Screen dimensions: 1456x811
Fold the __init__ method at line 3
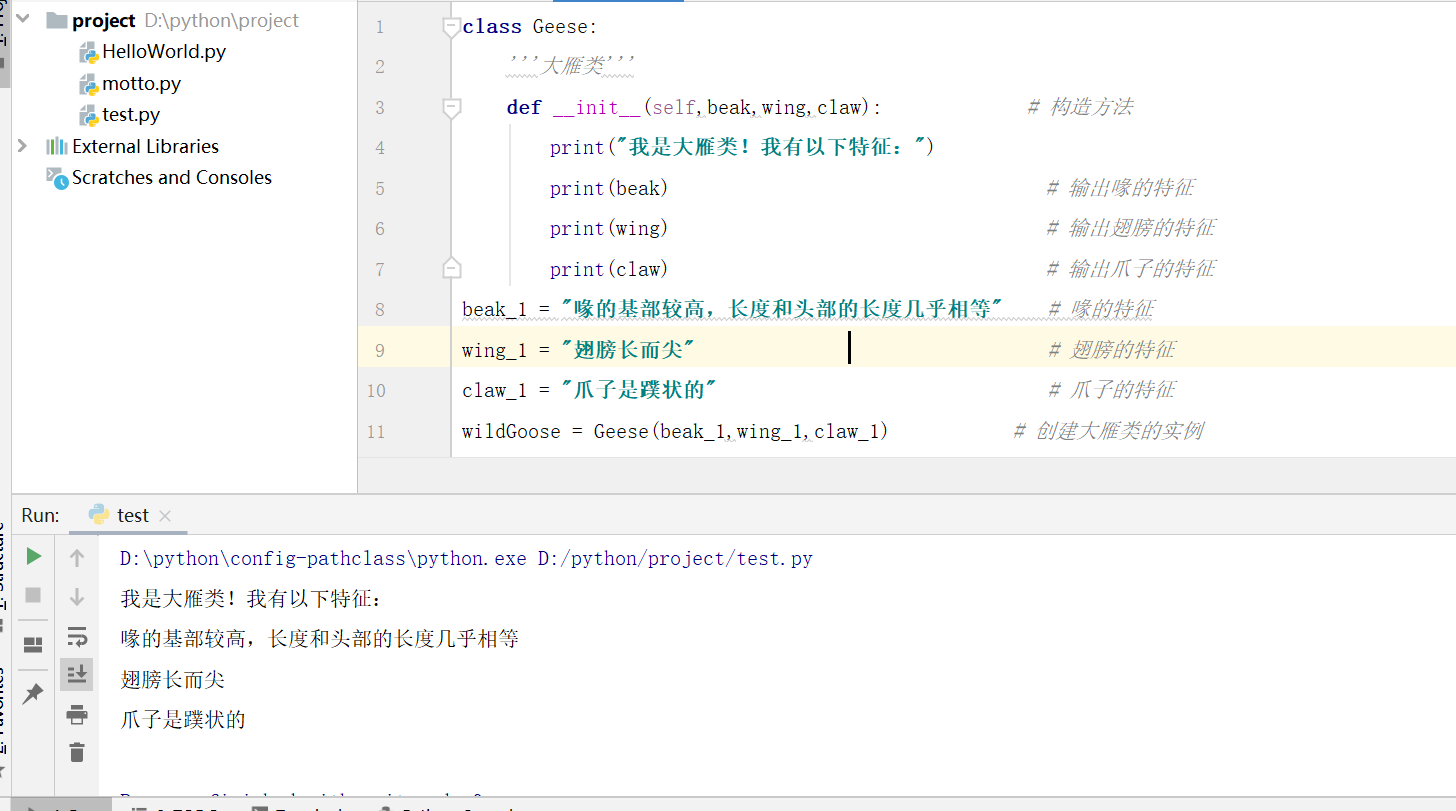click(x=451, y=108)
